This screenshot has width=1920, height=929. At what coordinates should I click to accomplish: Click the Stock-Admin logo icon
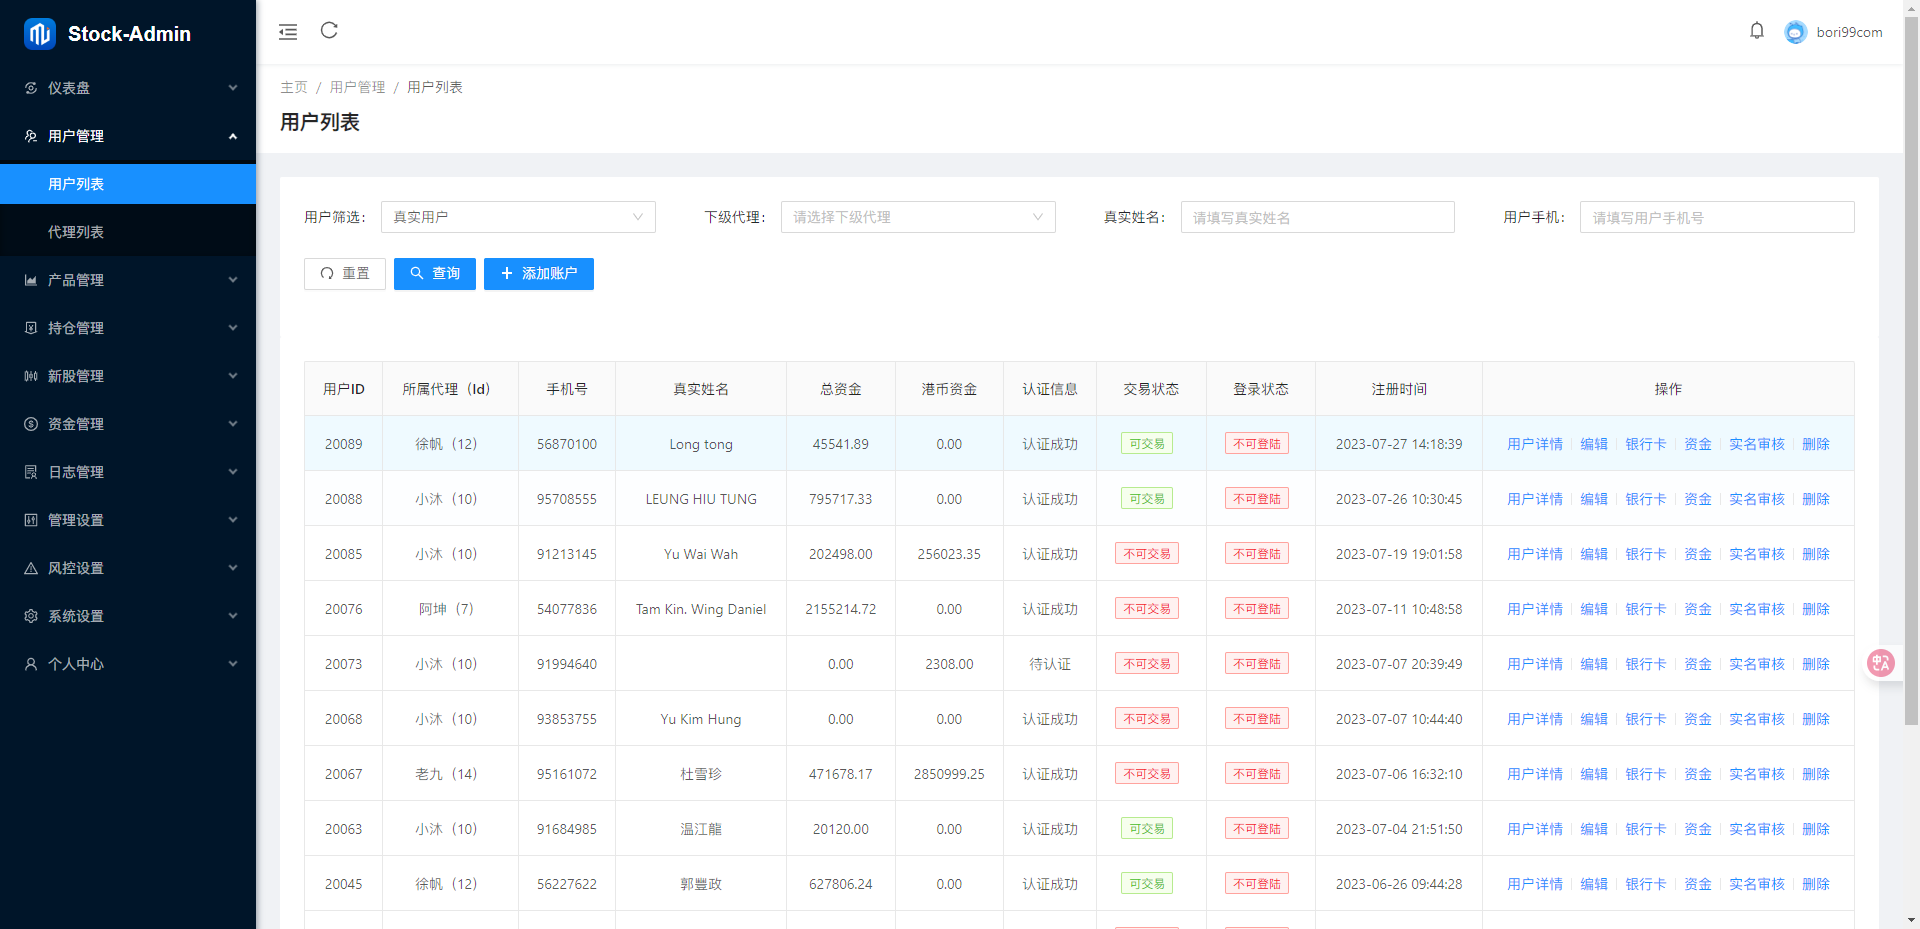[x=40, y=34]
